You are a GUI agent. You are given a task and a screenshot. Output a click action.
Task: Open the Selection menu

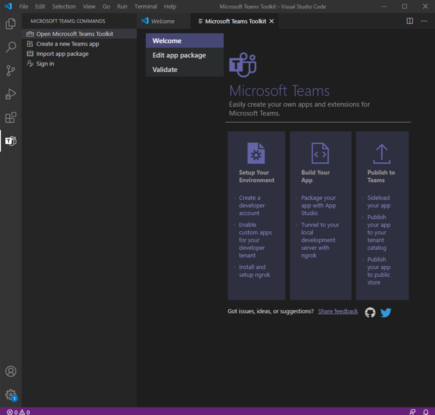pos(64,6)
